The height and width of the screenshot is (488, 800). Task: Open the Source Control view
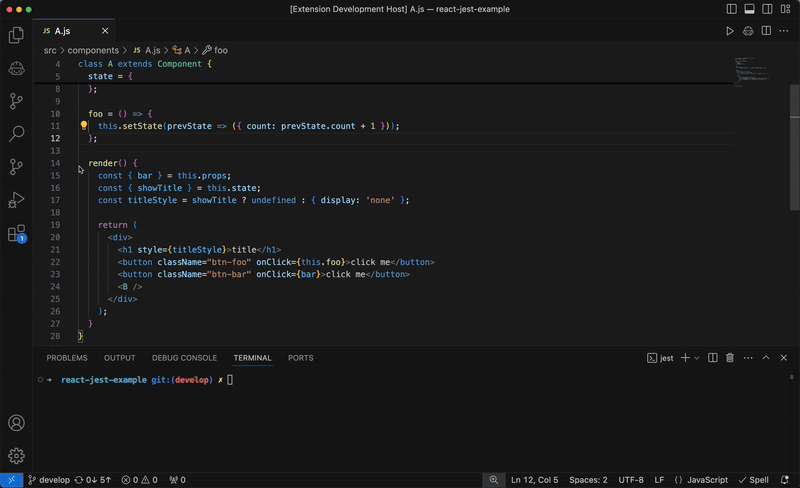pyautogui.click(x=16, y=101)
